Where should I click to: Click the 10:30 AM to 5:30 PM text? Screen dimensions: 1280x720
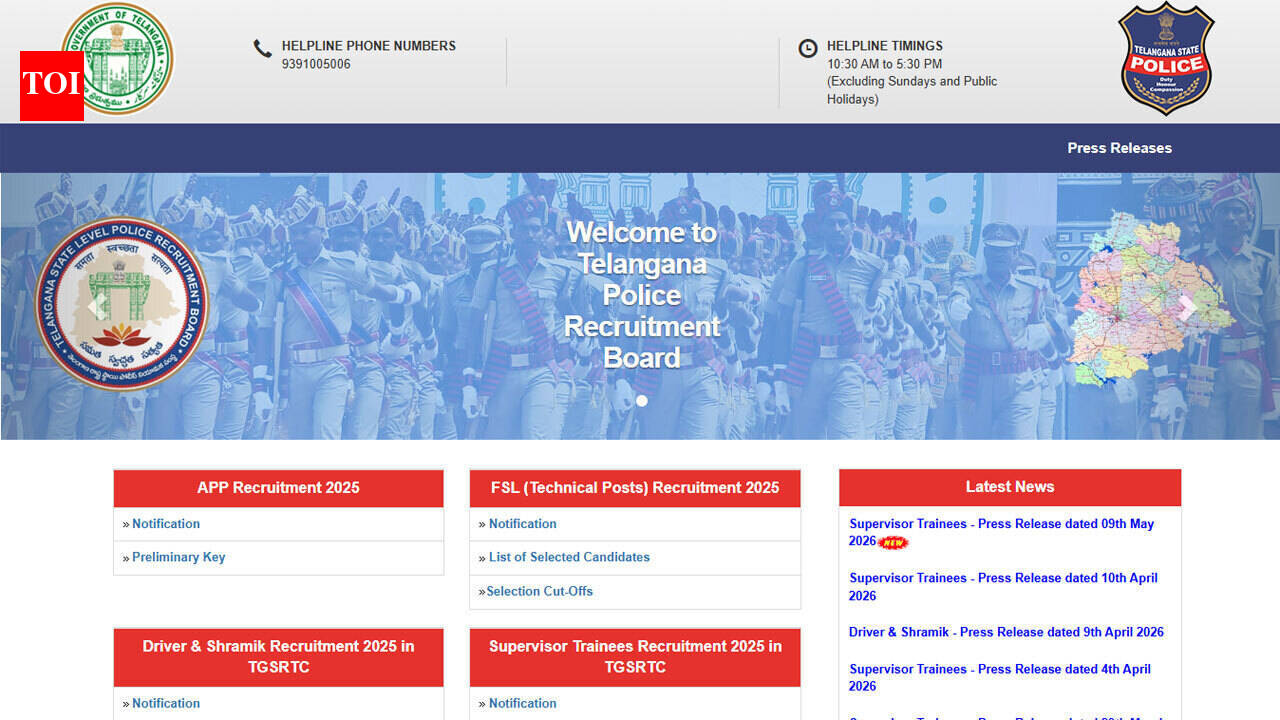[x=884, y=64]
